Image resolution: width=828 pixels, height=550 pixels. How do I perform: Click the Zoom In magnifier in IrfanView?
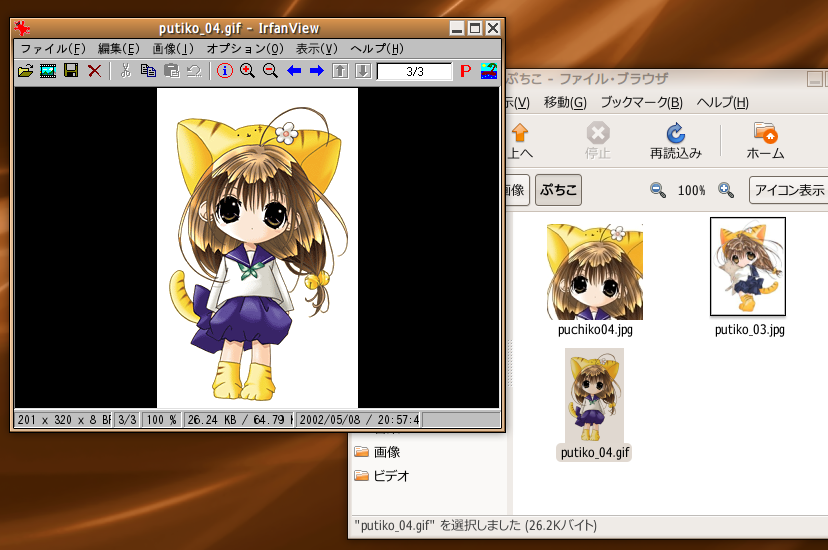click(x=247, y=71)
